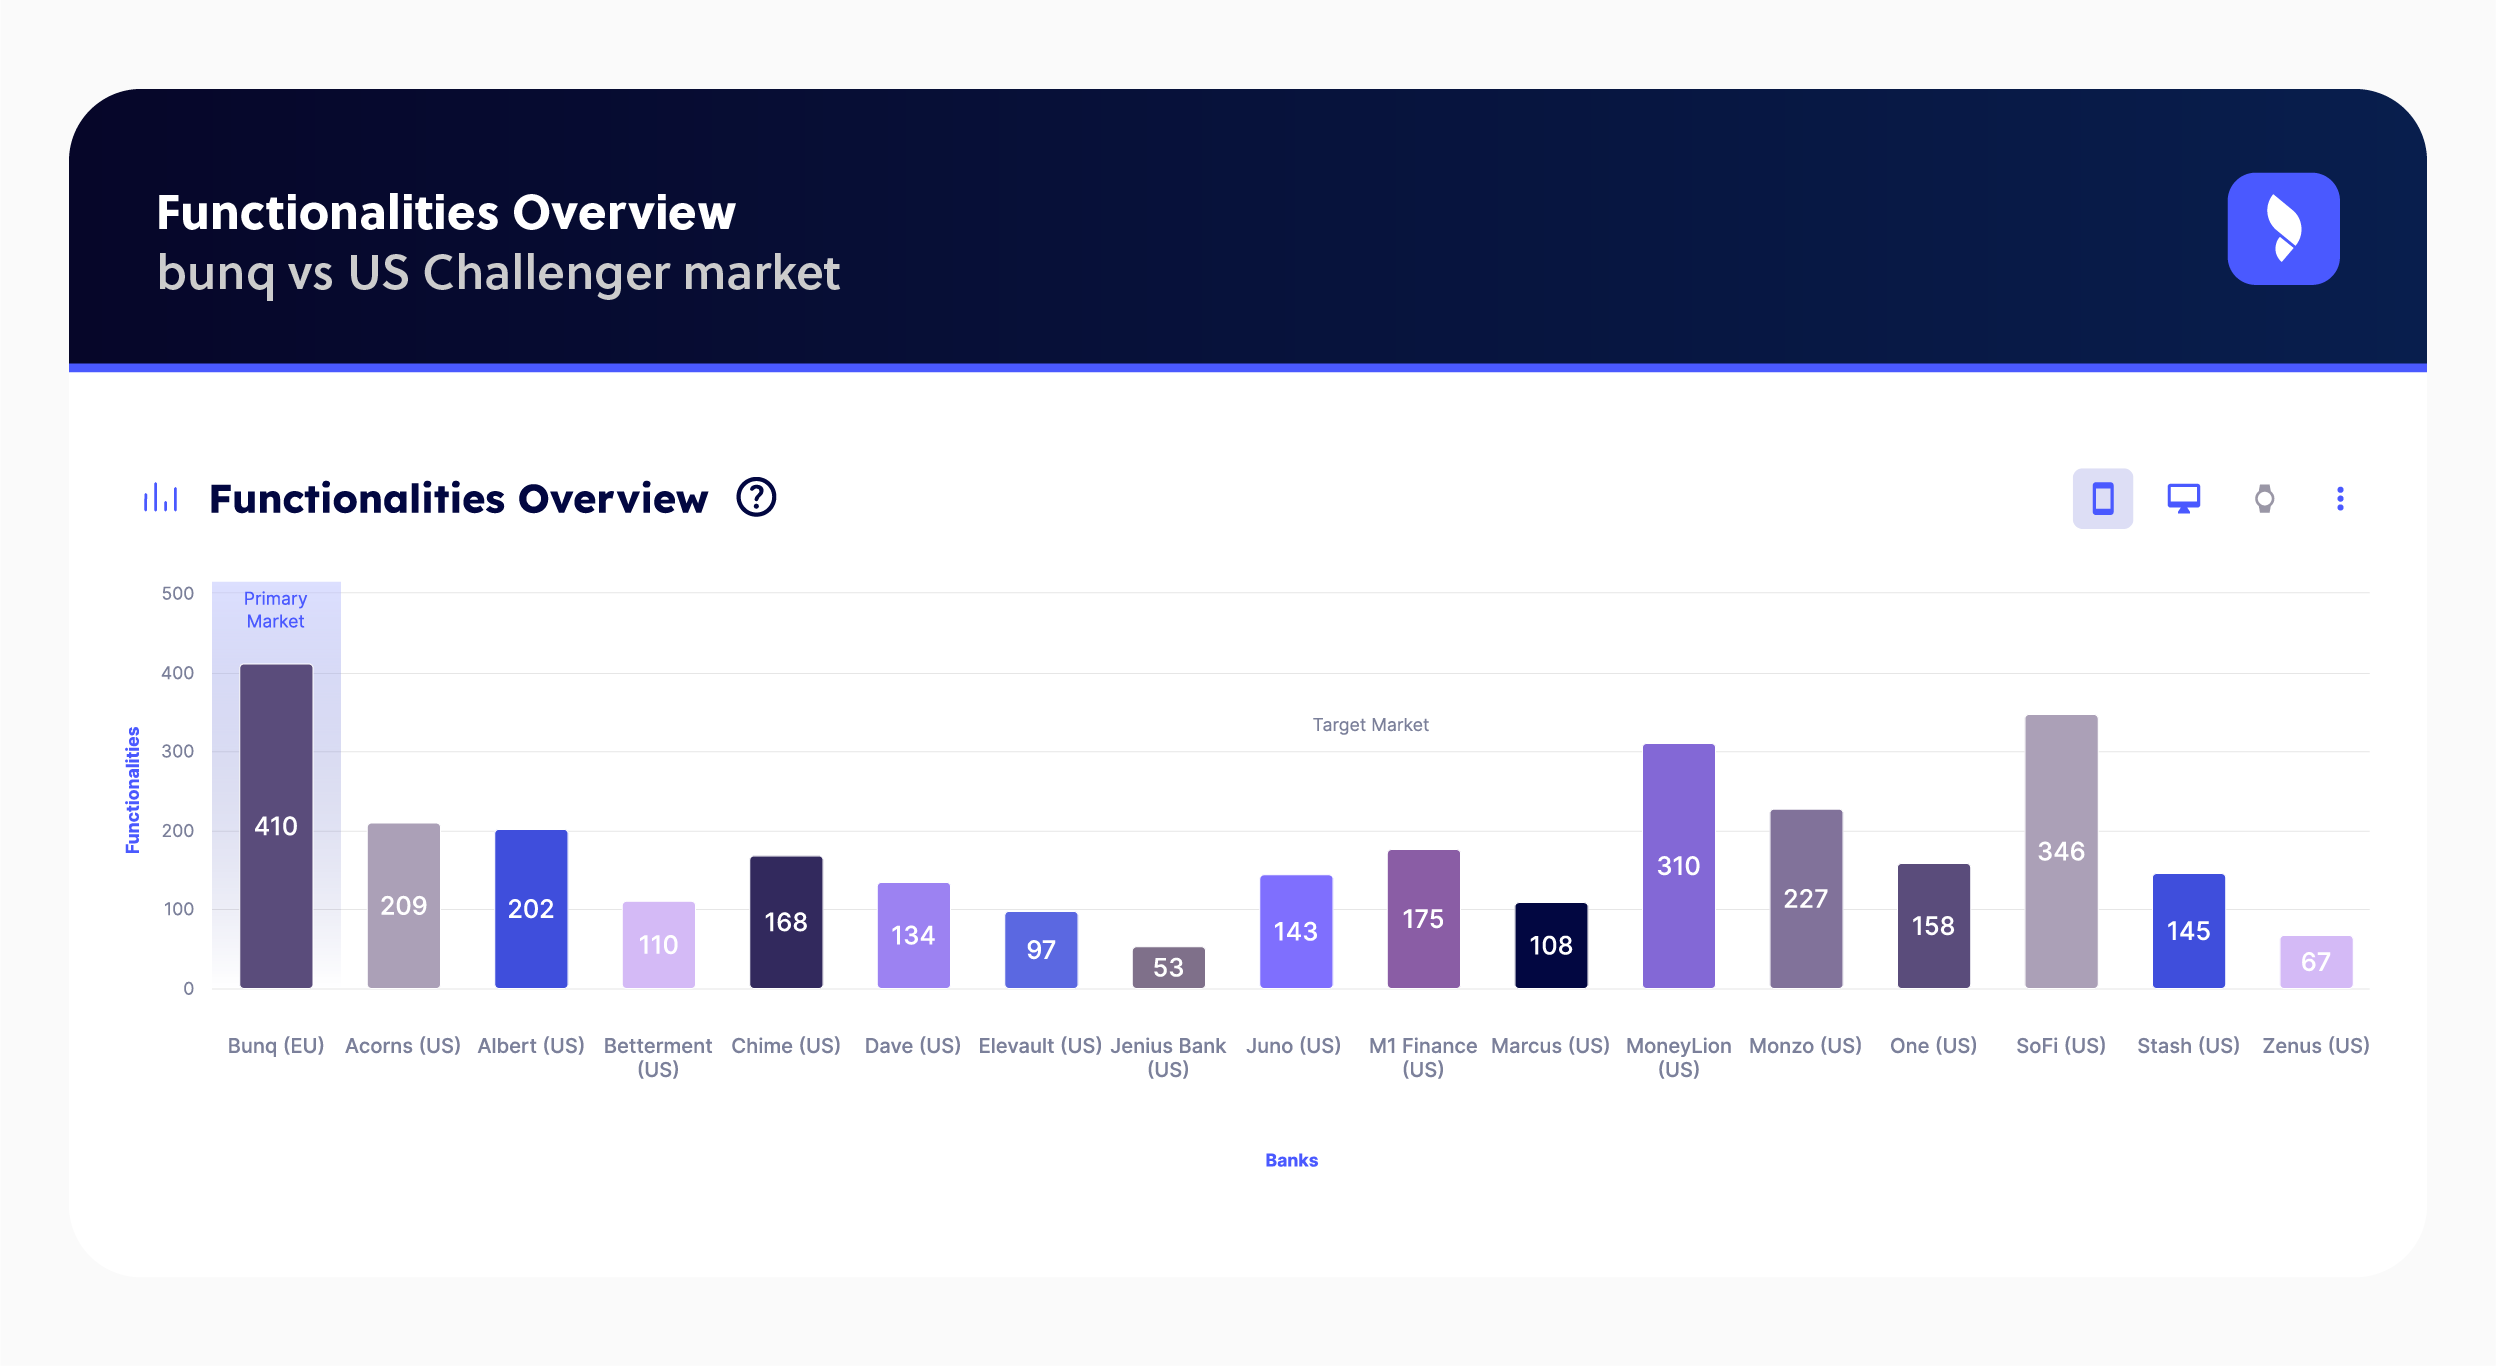Click the banner's Functionalities Overview heading
Image resolution: width=2496 pixels, height=1366 pixels.
pos(446,212)
